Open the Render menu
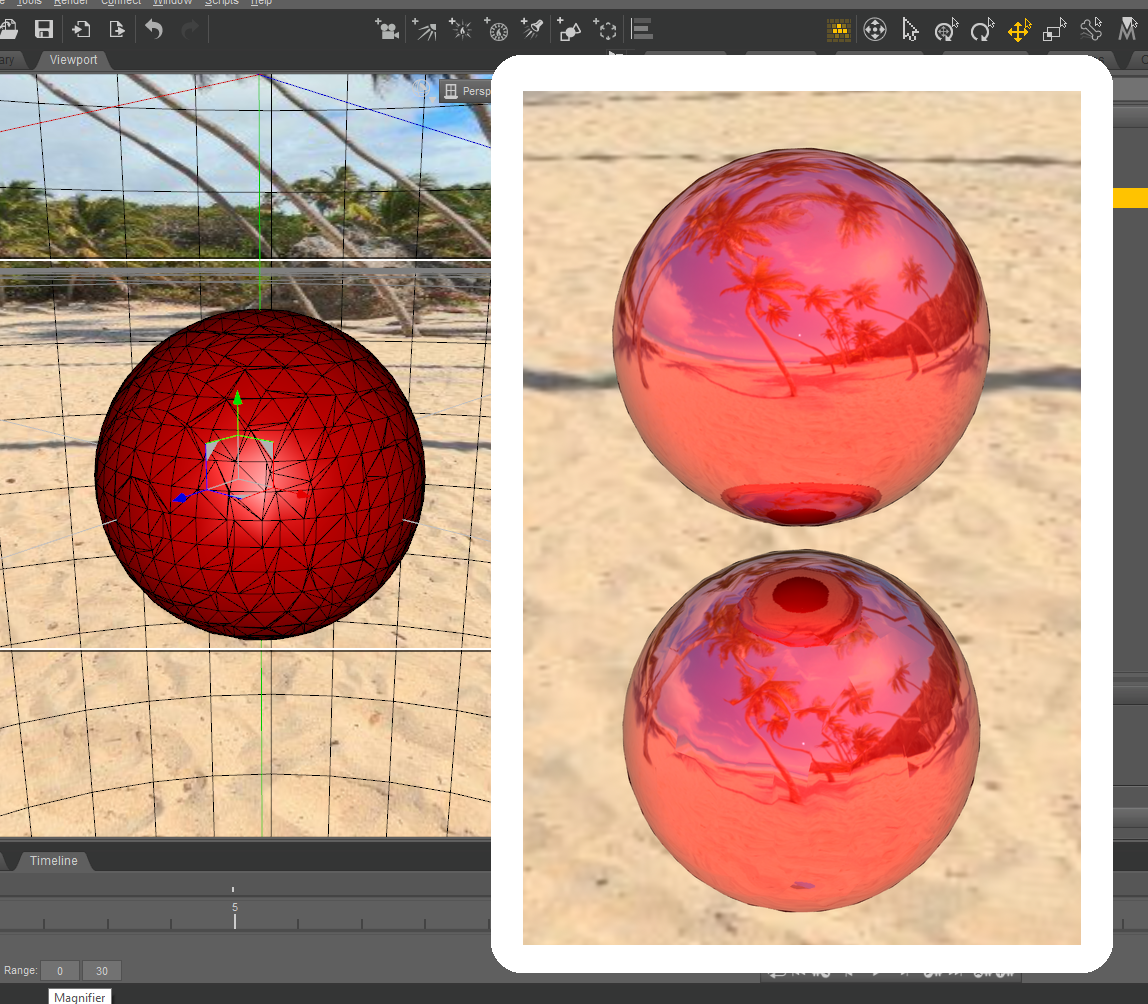The width and height of the screenshot is (1148, 1004). 71,3
